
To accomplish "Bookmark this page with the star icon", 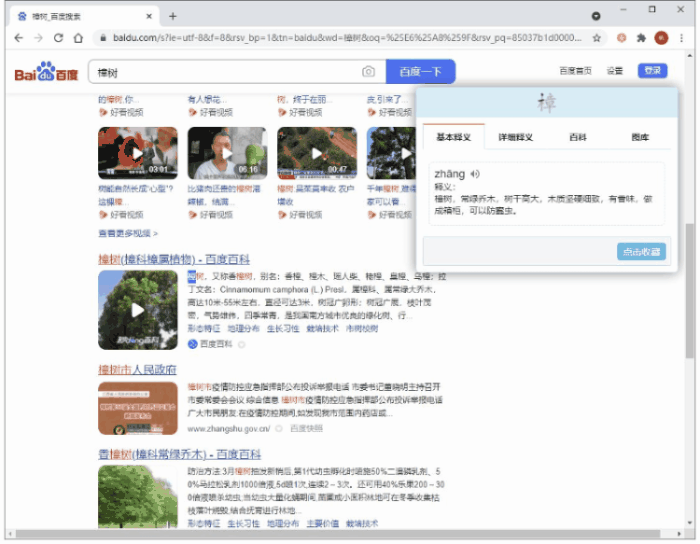I will point(596,38).
